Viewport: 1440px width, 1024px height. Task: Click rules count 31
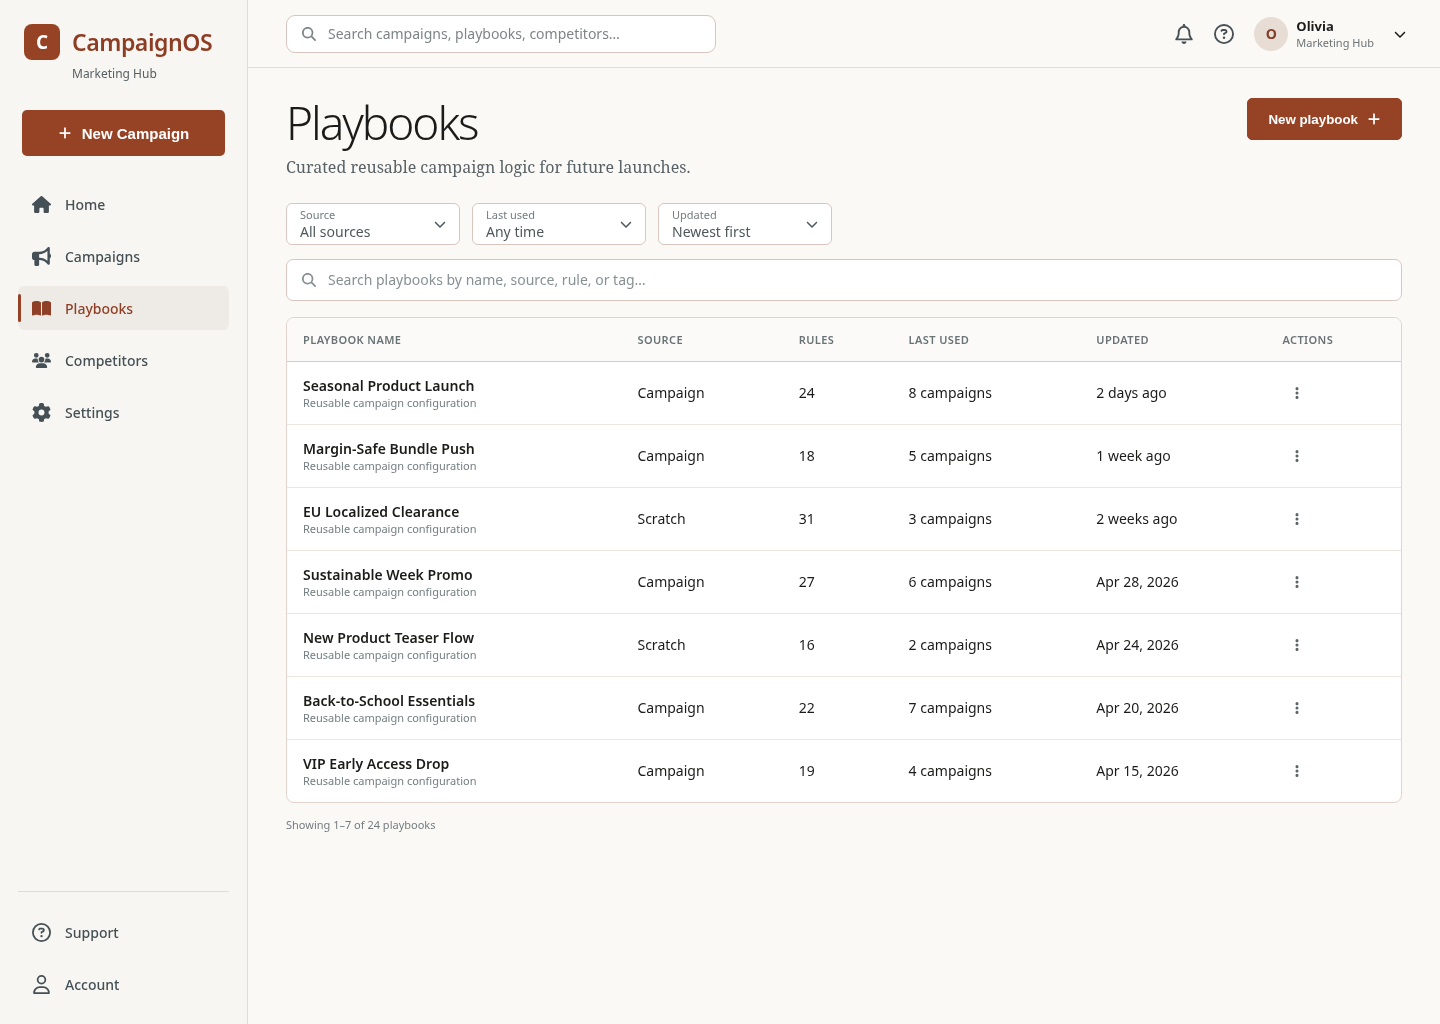[806, 519]
